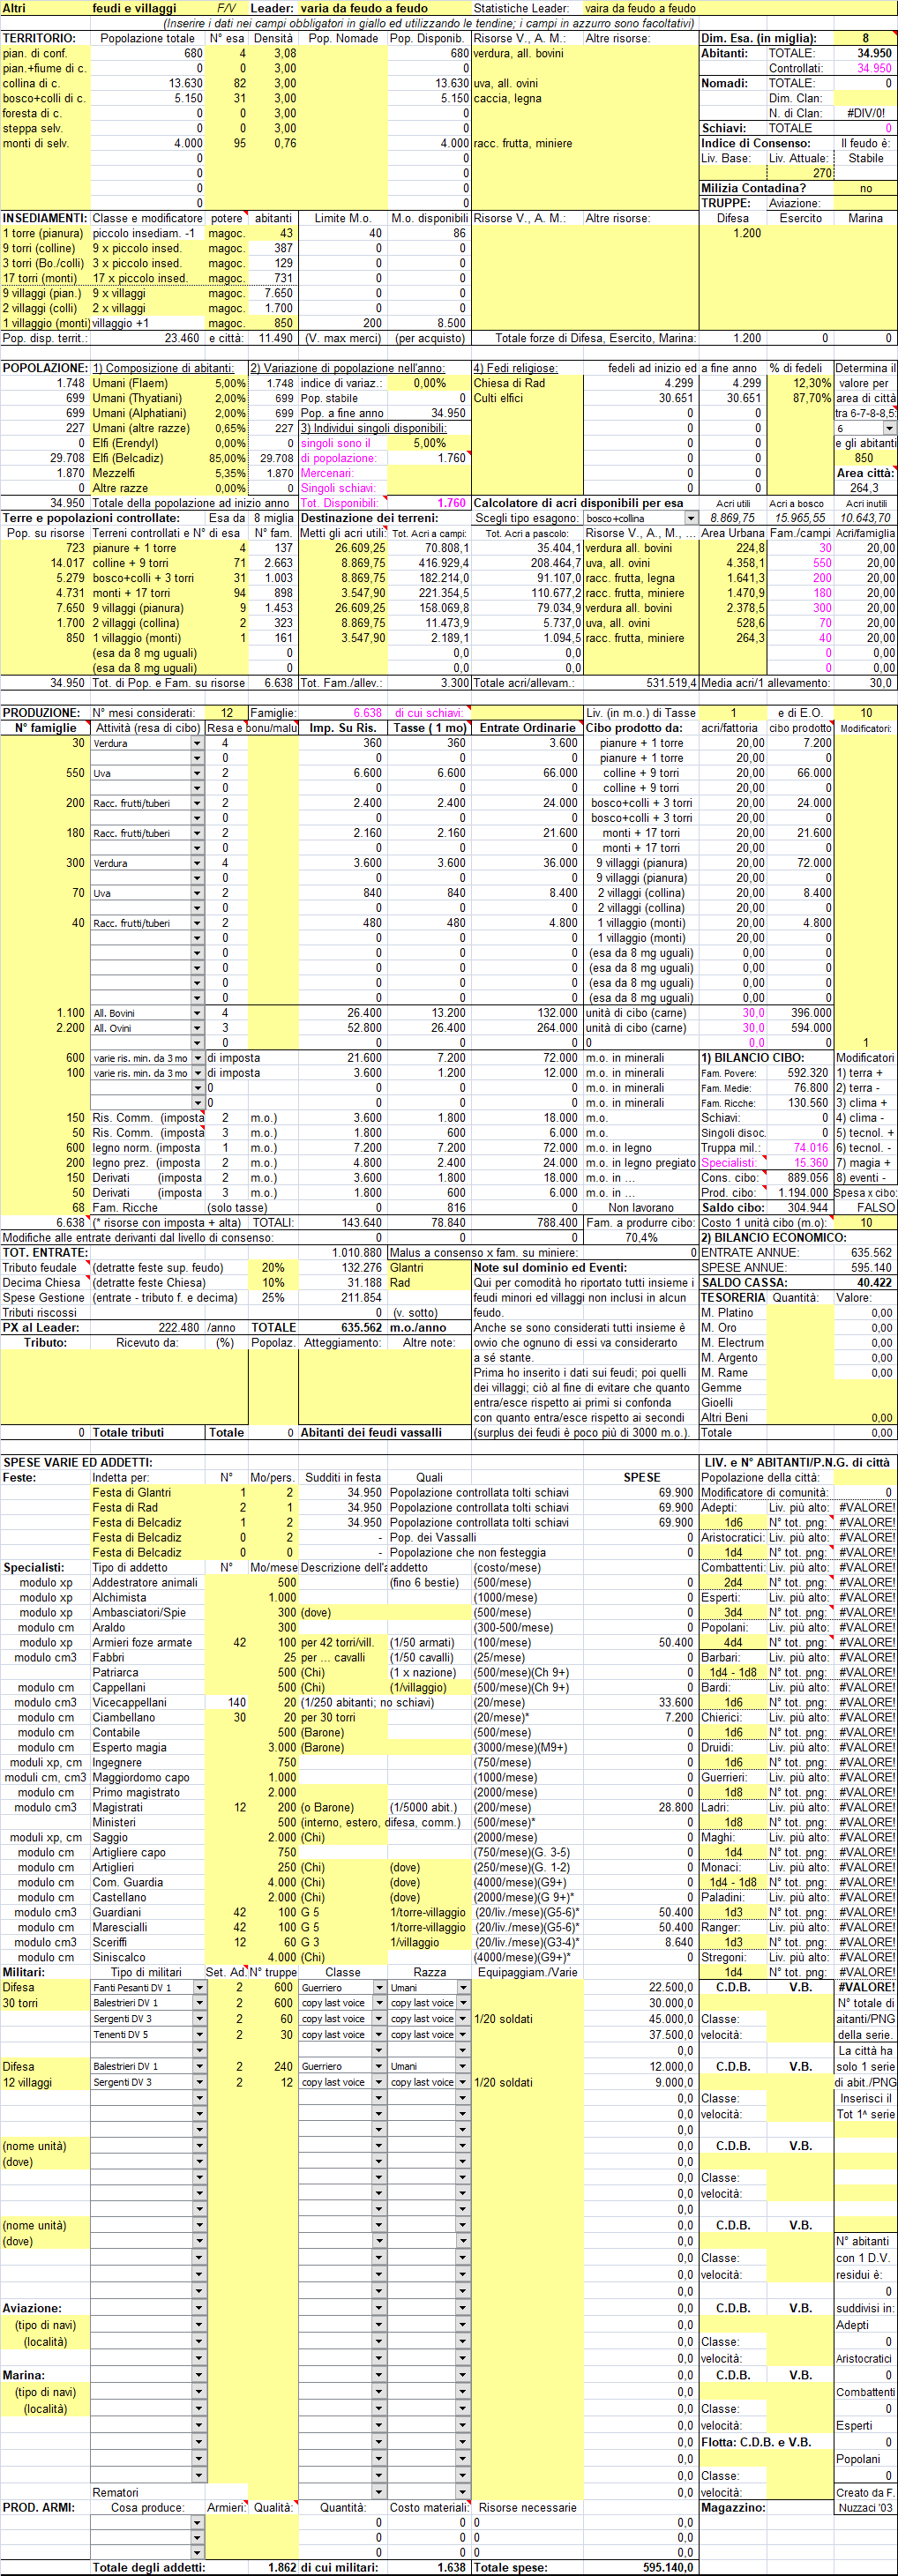Select the 'monti di selv.' territory cell
Screen dimensions: 898x2576
point(46,143)
